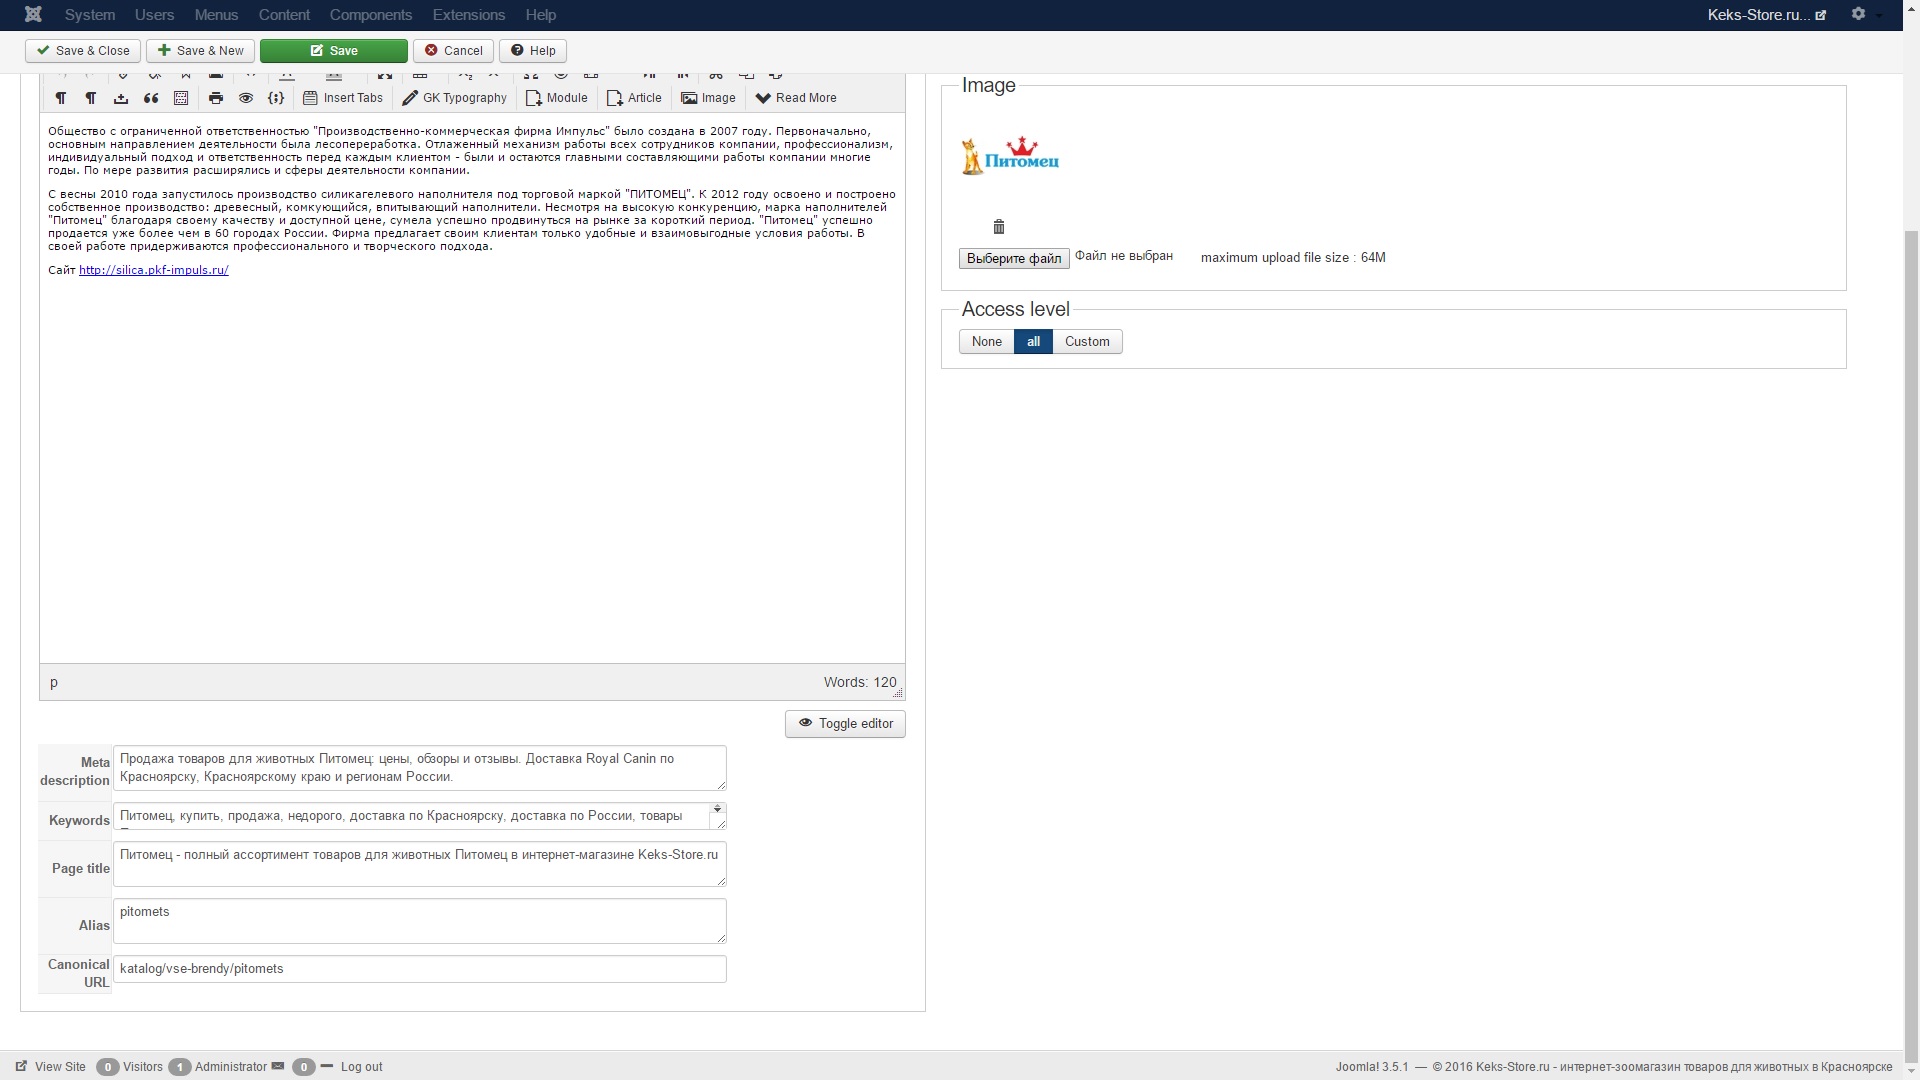The height and width of the screenshot is (1080, 1920).
Task: Open the silica.pkf-impuls.ru link in text
Action: 153,270
